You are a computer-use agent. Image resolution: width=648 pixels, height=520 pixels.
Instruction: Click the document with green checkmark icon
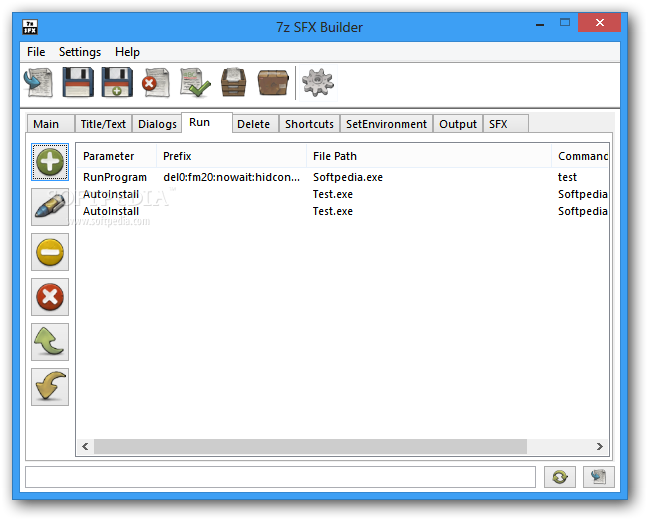click(x=195, y=82)
